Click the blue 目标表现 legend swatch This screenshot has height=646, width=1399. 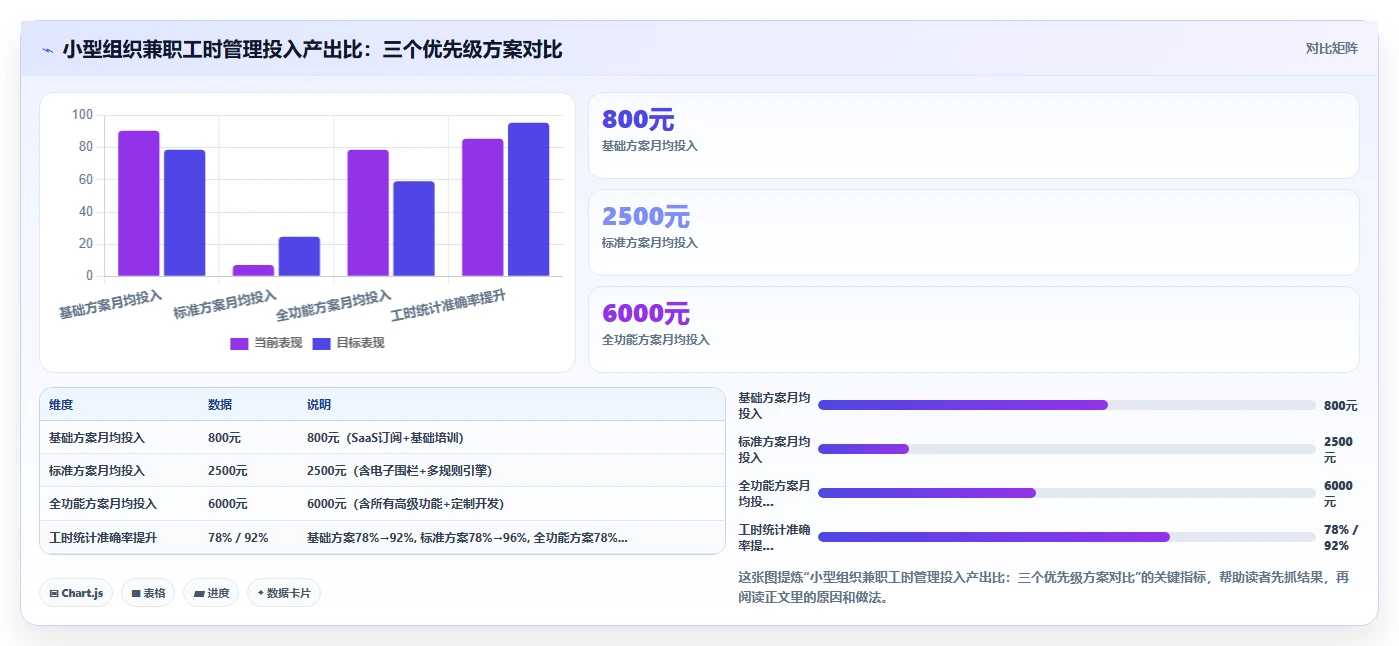tap(321, 343)
